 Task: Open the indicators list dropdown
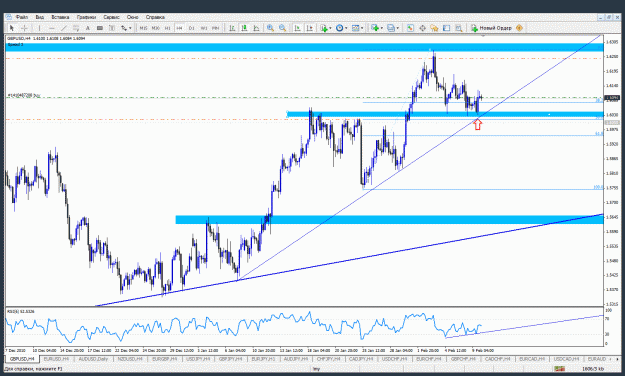(x=325, y=28)
